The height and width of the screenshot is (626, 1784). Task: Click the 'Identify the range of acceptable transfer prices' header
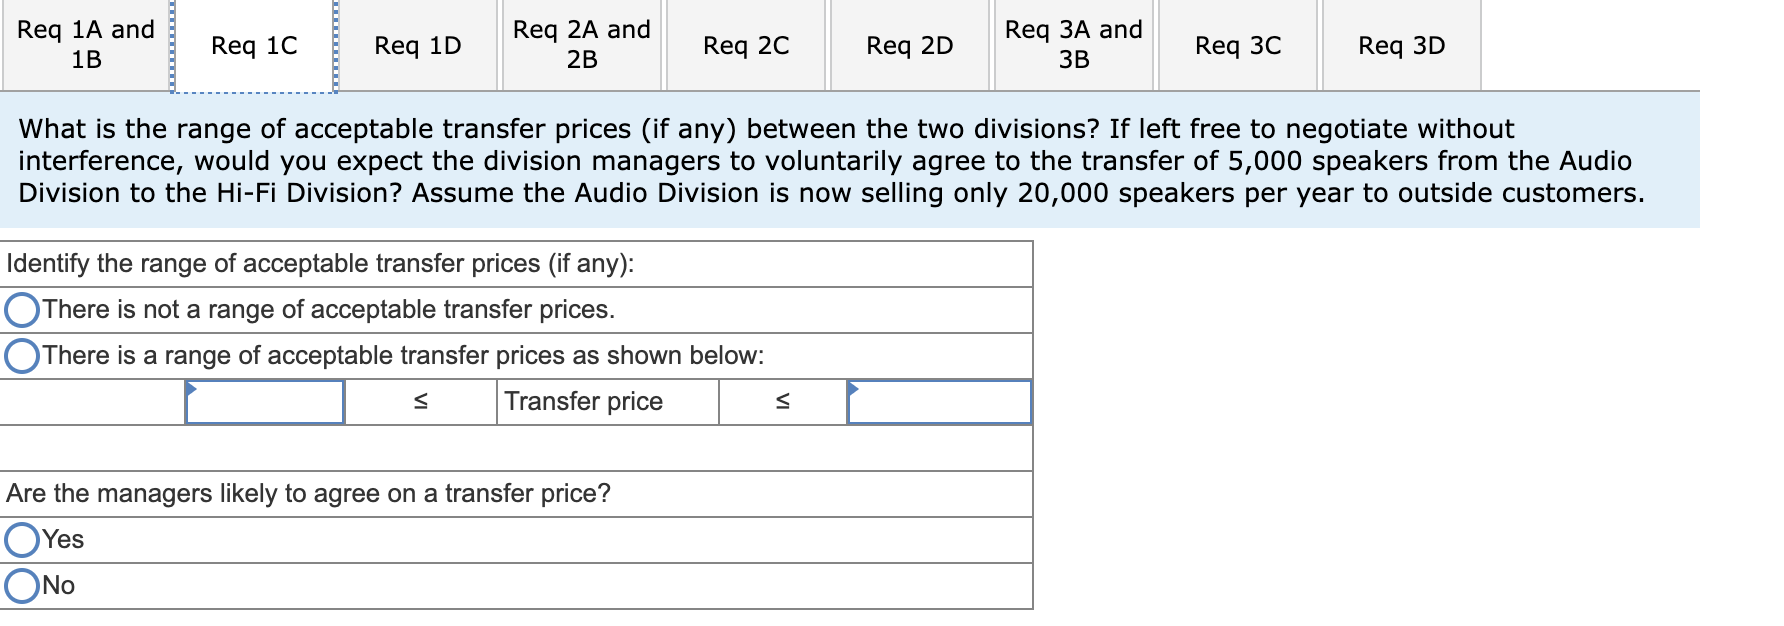[x=322, y=264]
